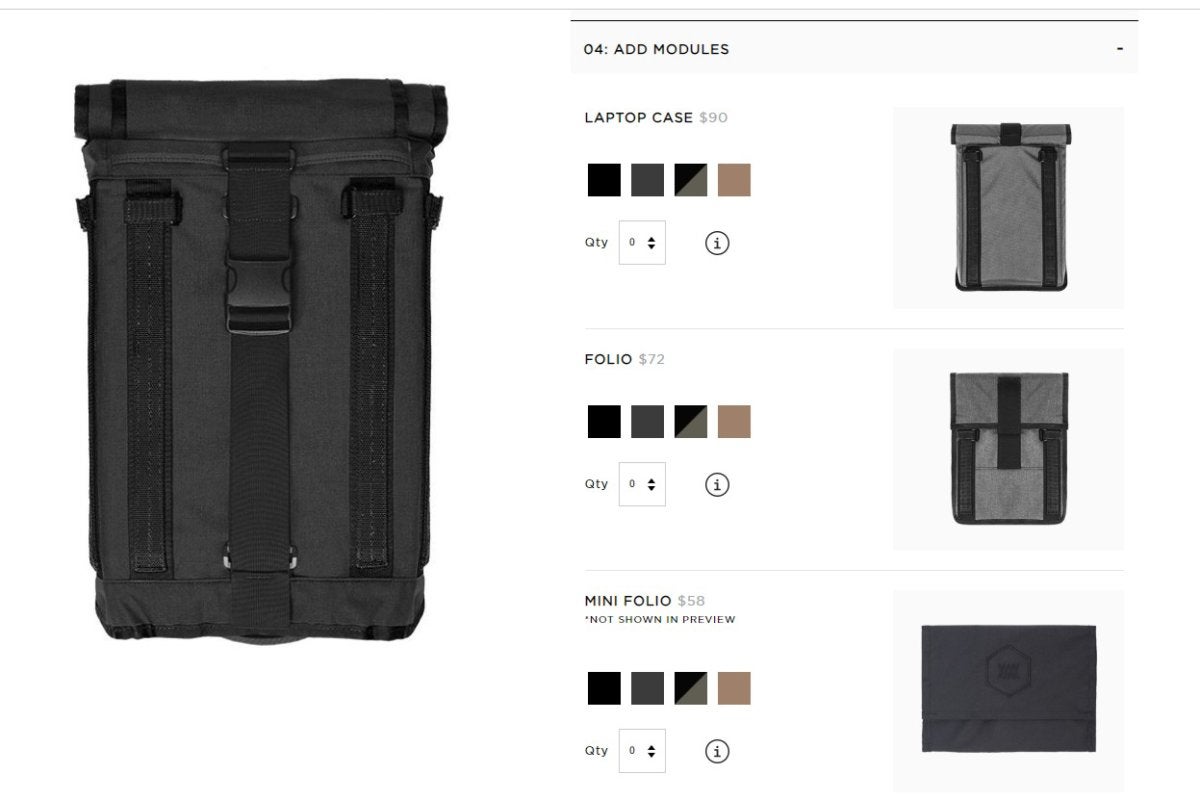Click the Mini Folio product thumbnail

1008,690
